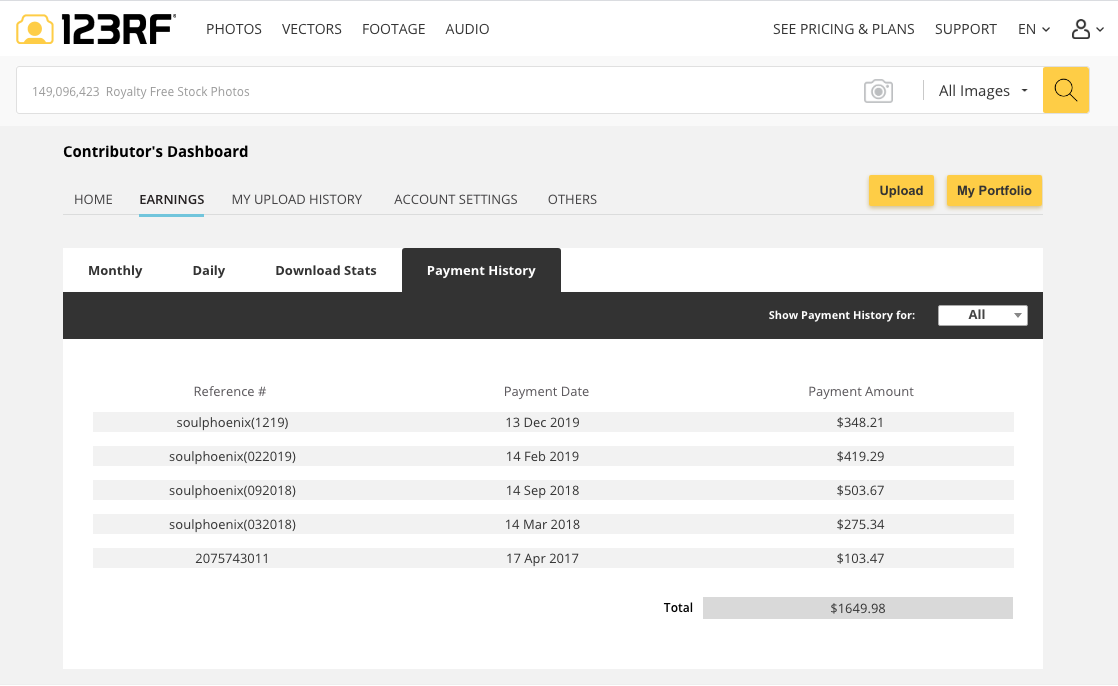Screen dimensions: 1118x686
Task: Click payment date 13 Dec 2019
Action: pyautogui.click(x=543, y=422)
